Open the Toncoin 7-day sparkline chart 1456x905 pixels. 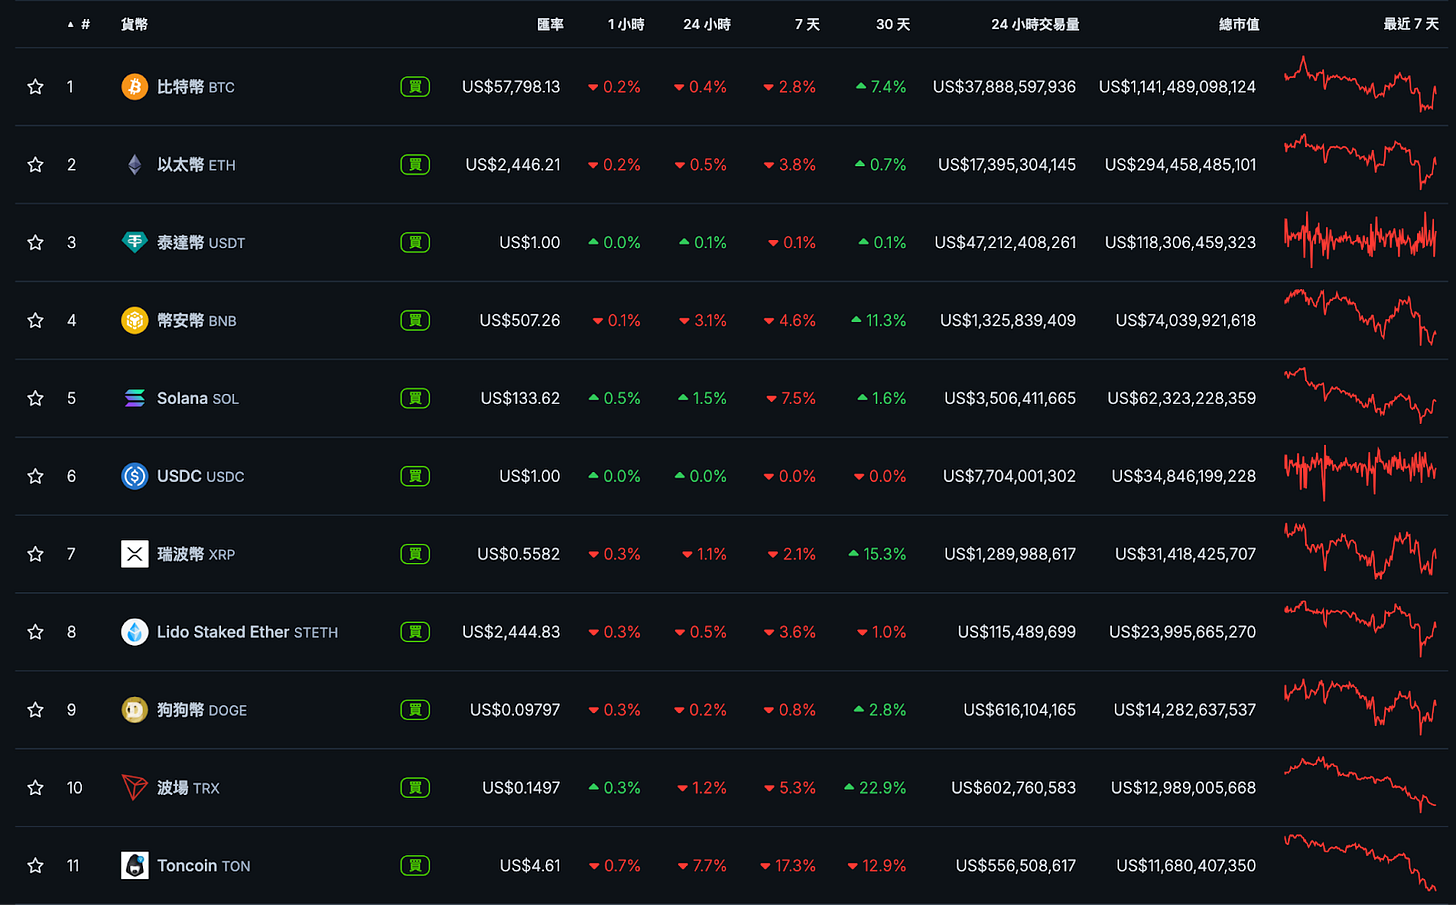click(x=1360, y=862)
